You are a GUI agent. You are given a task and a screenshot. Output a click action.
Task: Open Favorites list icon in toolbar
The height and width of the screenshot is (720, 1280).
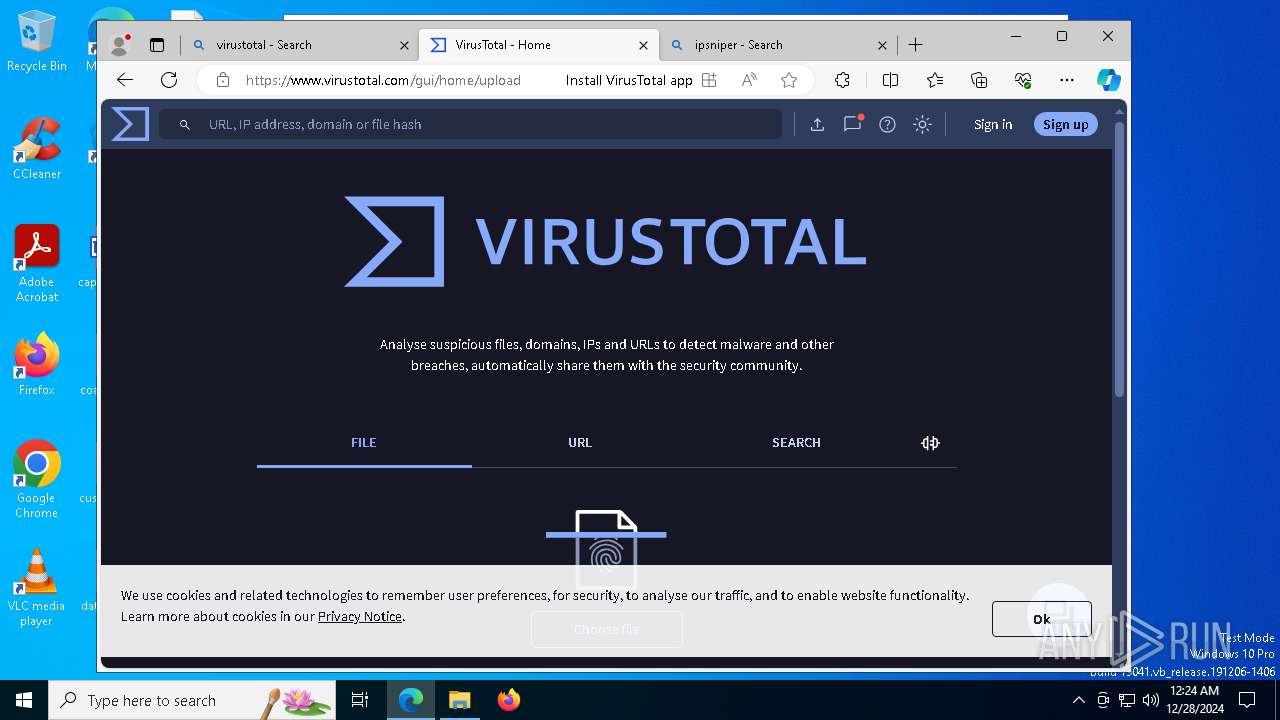click(x=934, y=80)
